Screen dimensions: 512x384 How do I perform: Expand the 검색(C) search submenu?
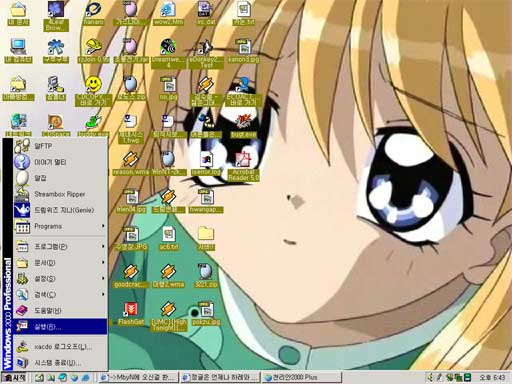coord(61,295)
